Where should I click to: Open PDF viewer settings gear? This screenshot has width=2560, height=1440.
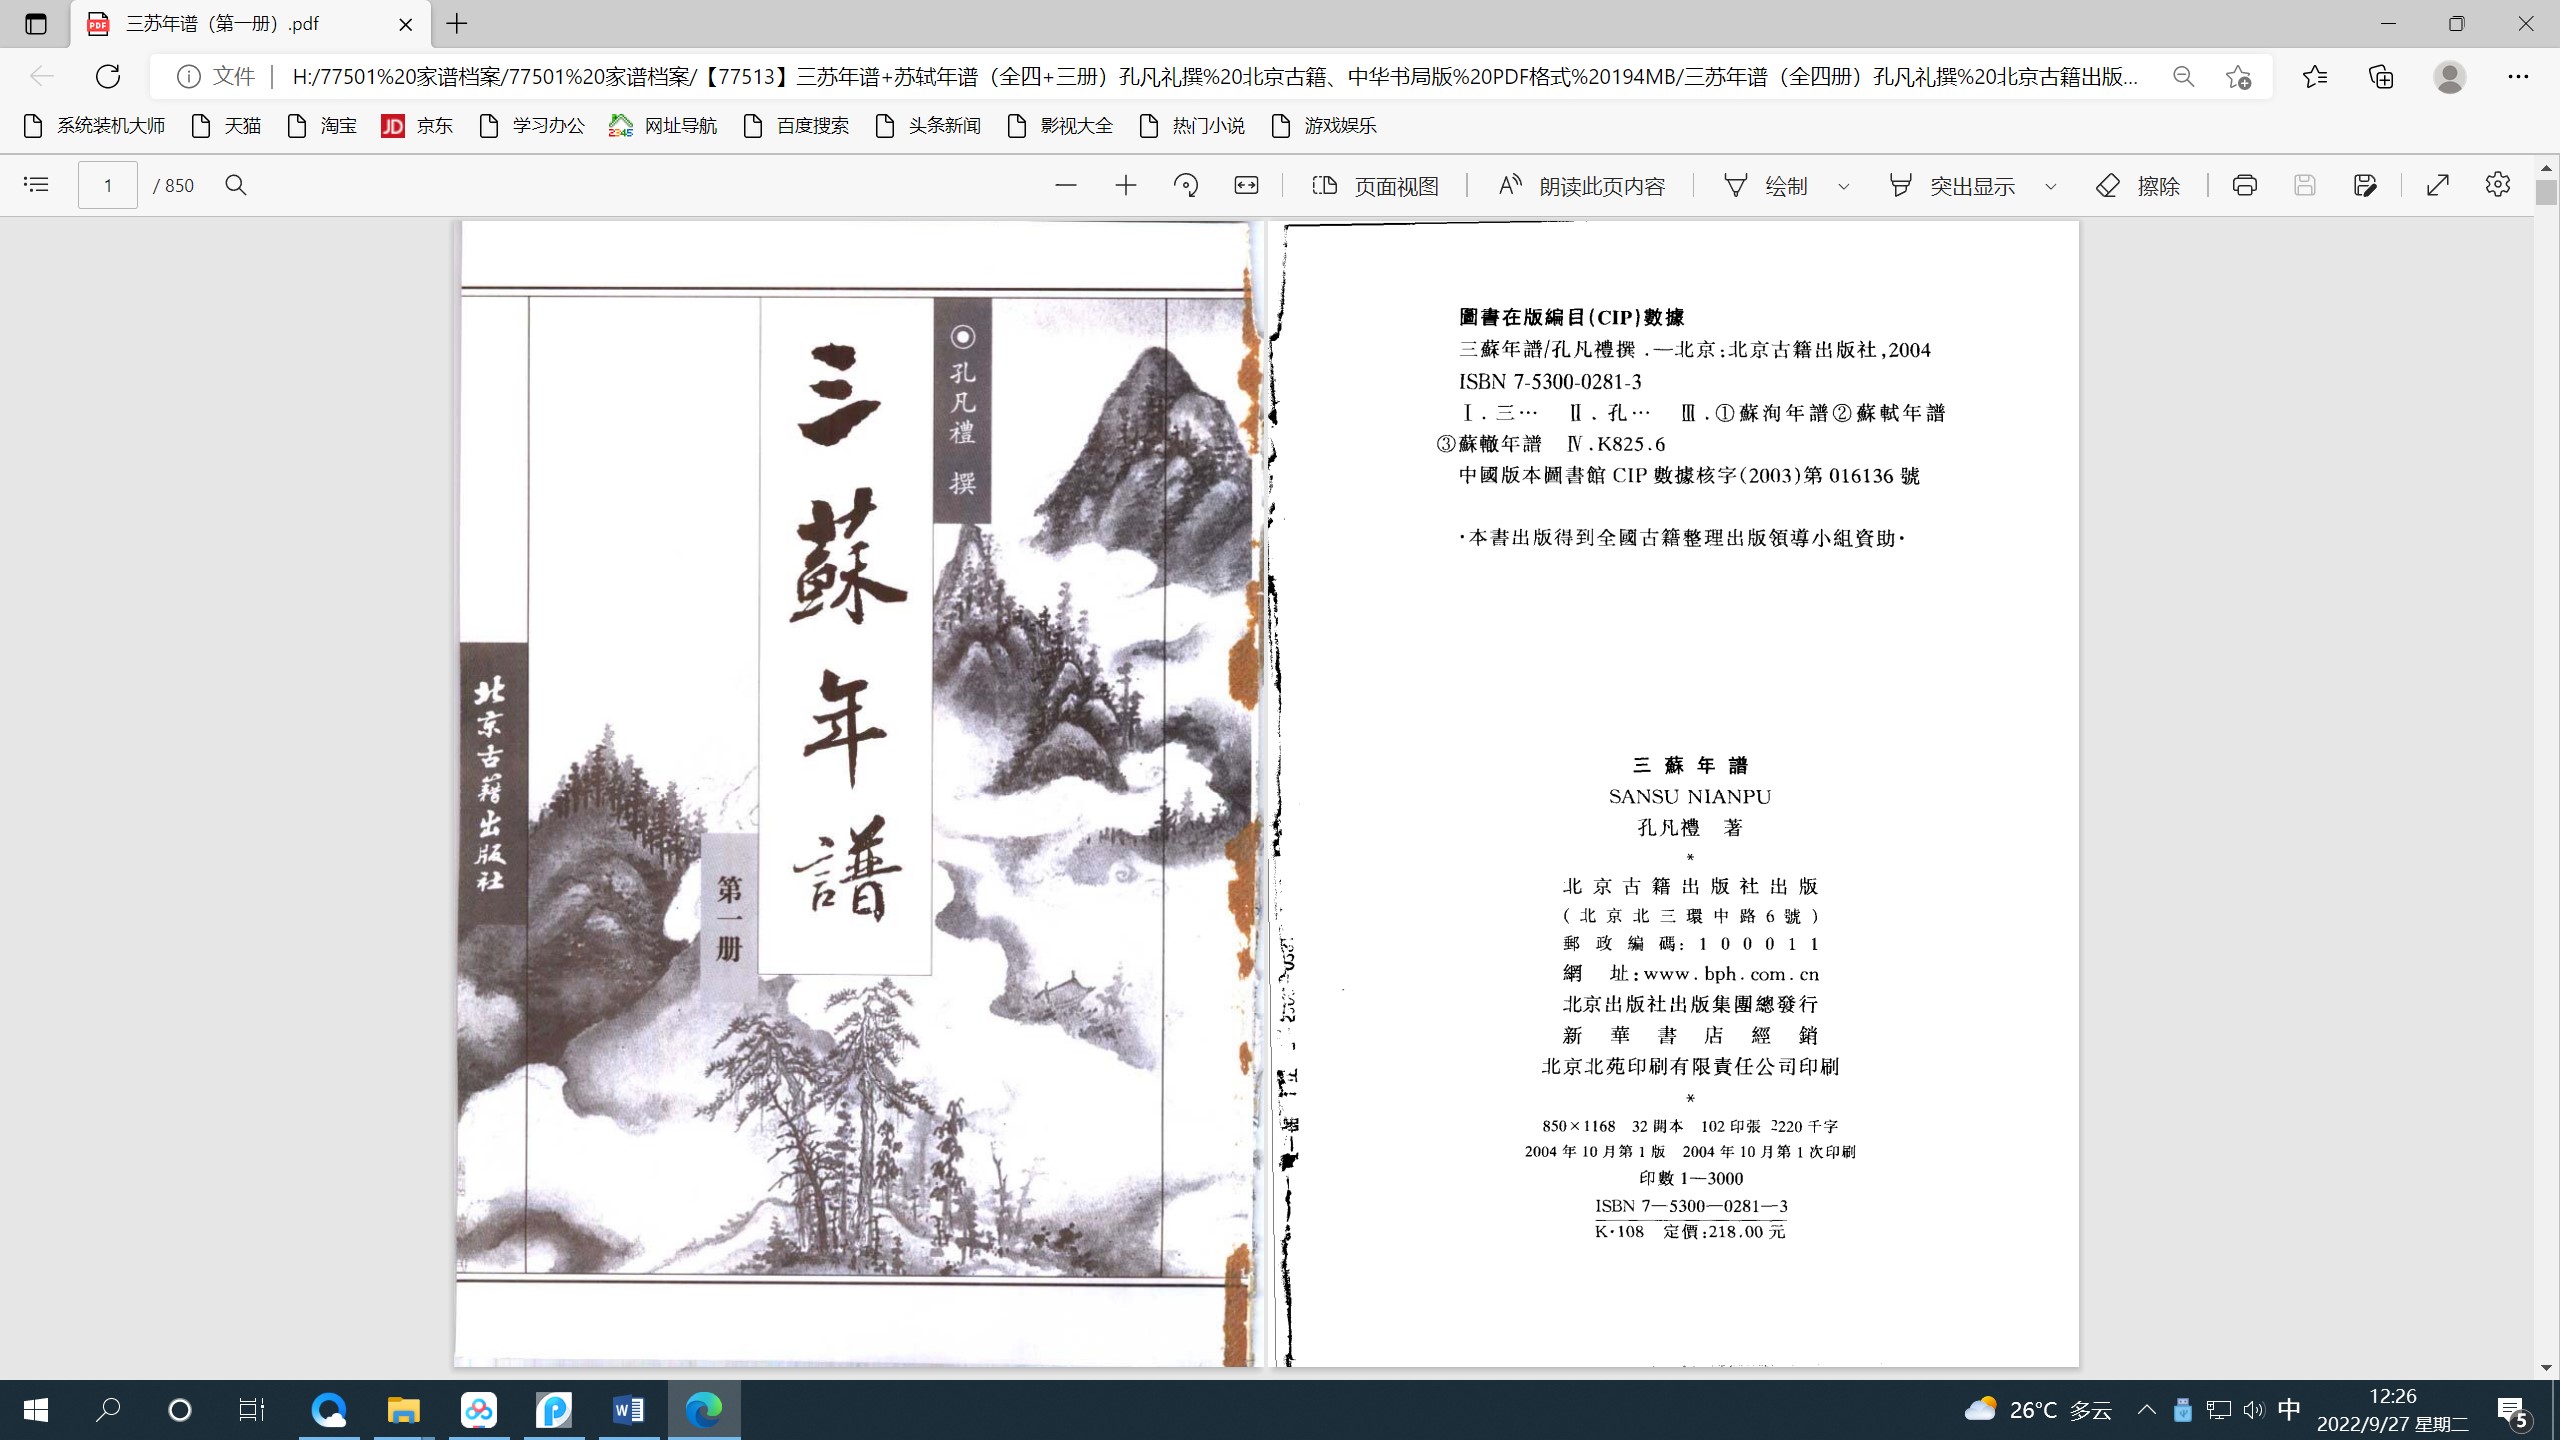pyautogui.click(x=2498, y=185)
